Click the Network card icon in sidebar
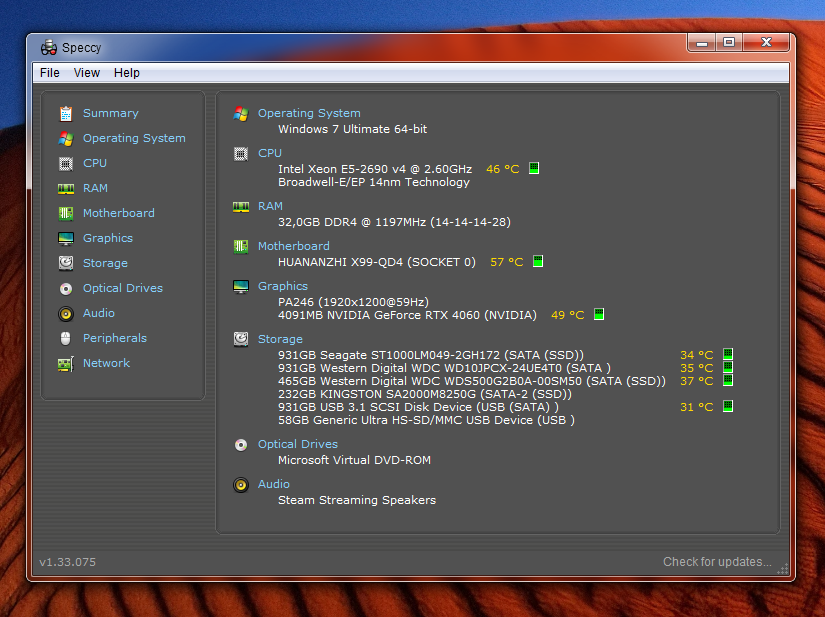 tap(66, 363)
